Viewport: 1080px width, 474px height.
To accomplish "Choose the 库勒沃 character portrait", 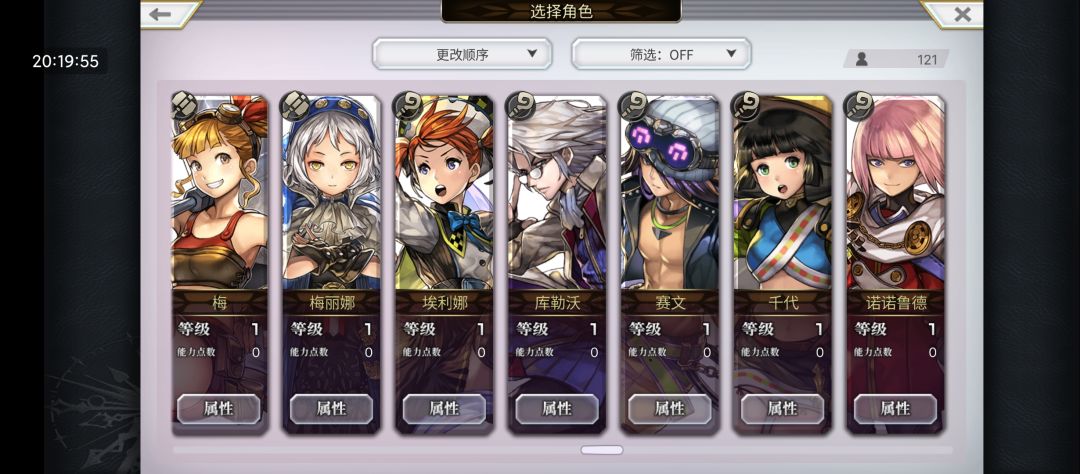I will pyautogui.click(x=557, y=192).
